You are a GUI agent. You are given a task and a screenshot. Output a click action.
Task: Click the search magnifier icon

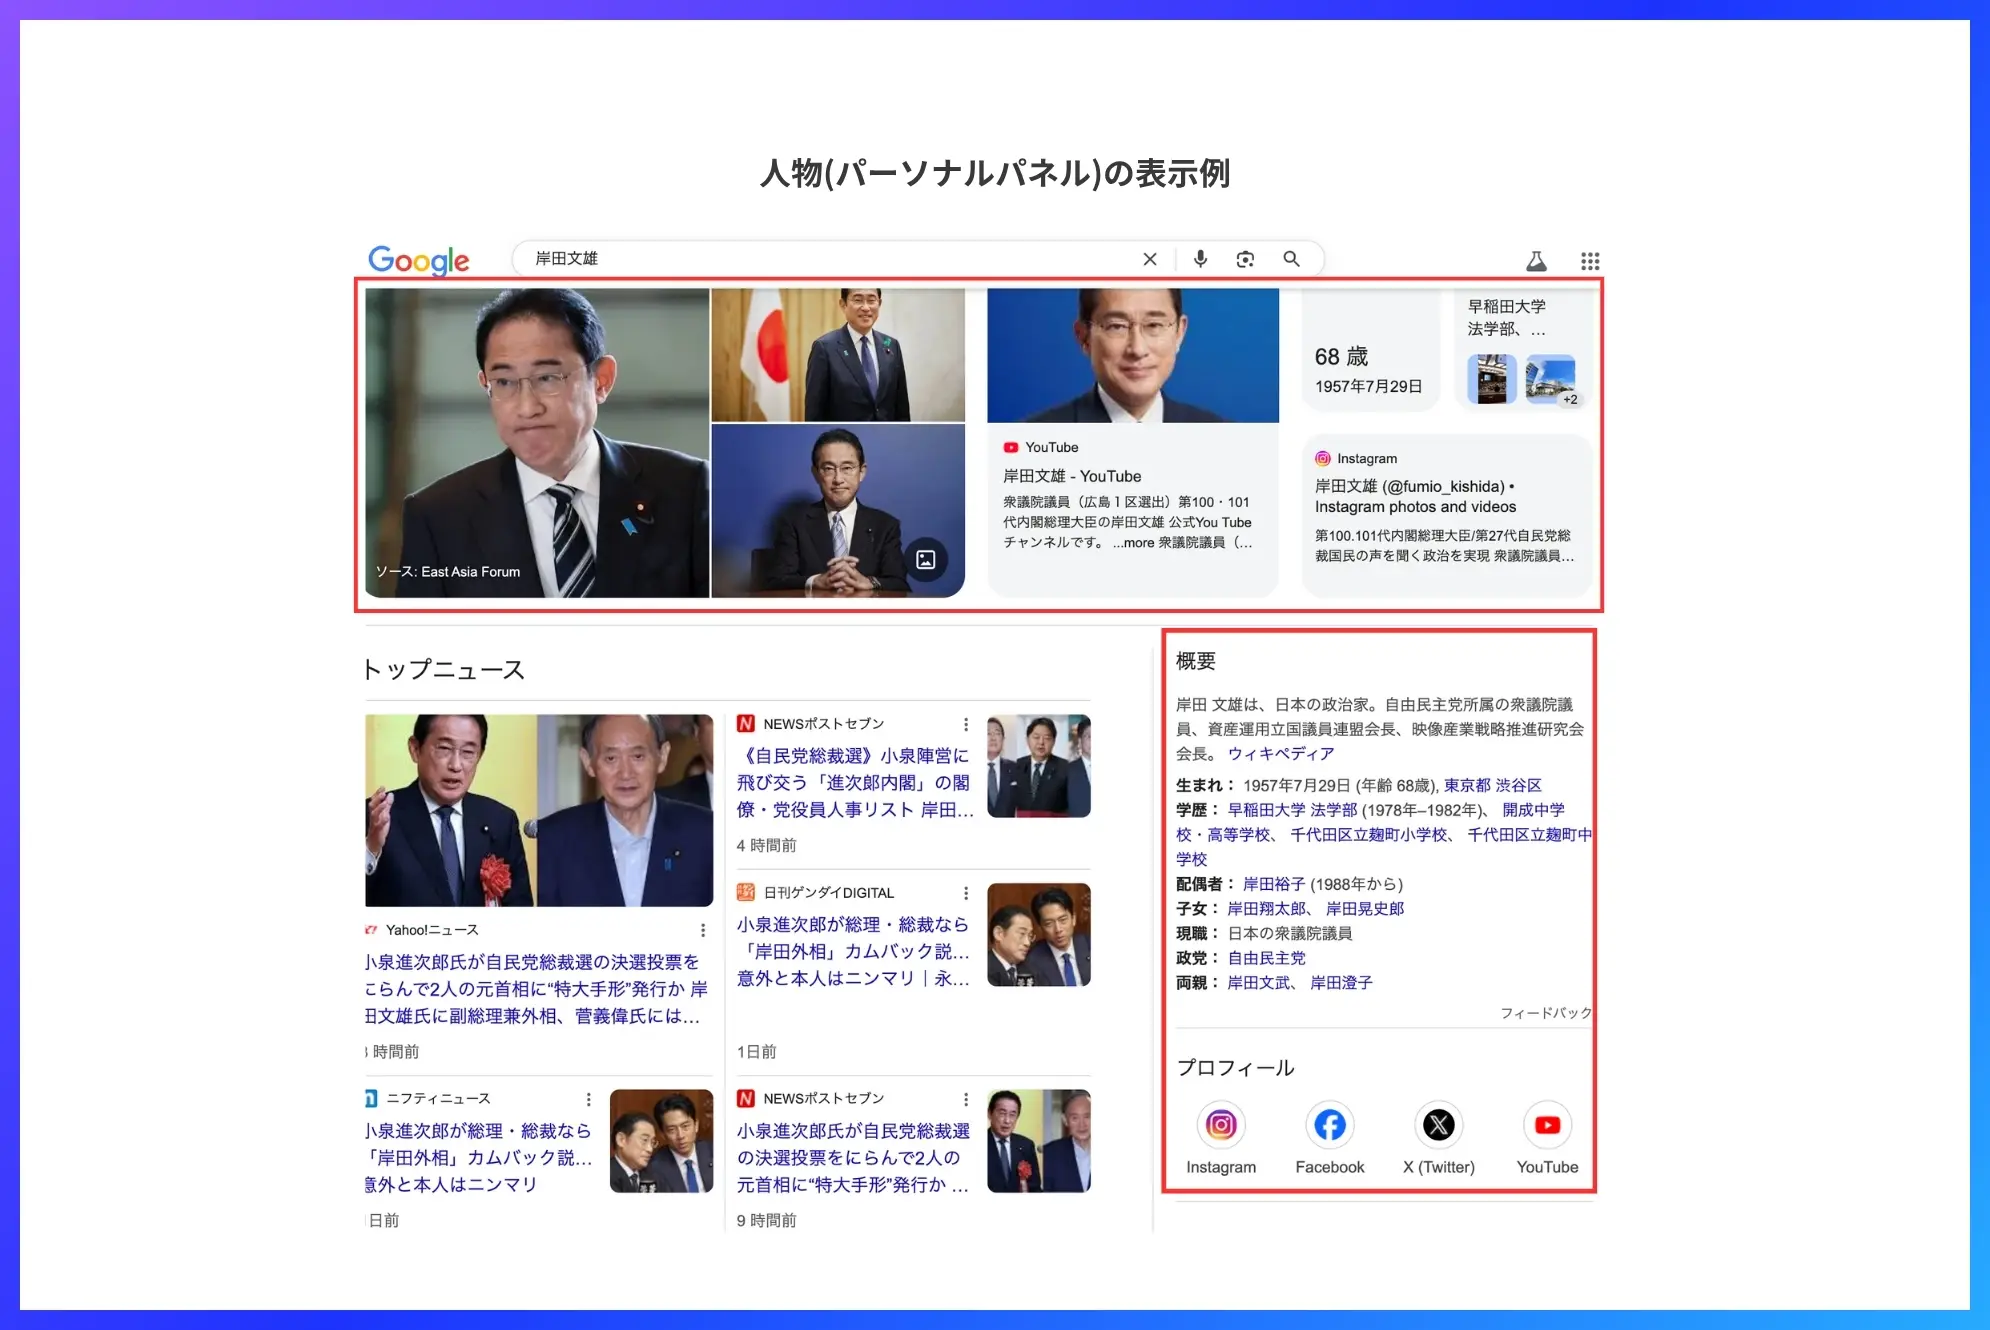[1291, 259]
